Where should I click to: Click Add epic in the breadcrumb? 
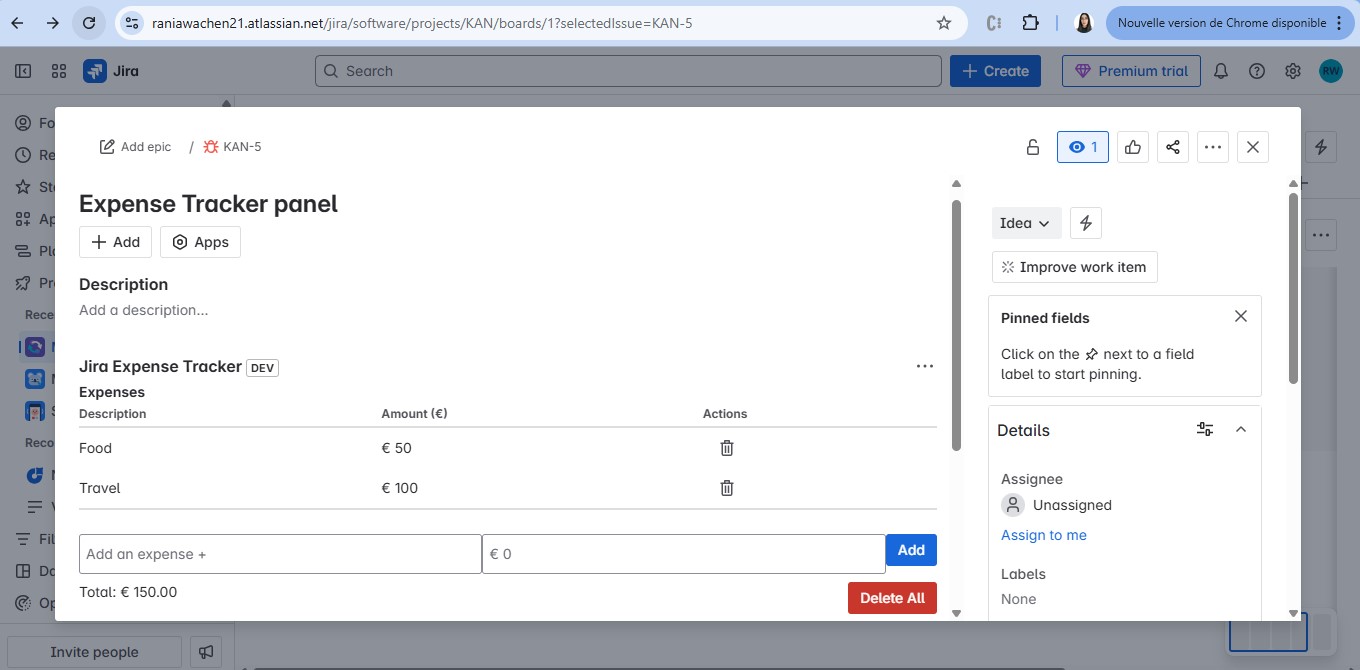tap(135, 147)
